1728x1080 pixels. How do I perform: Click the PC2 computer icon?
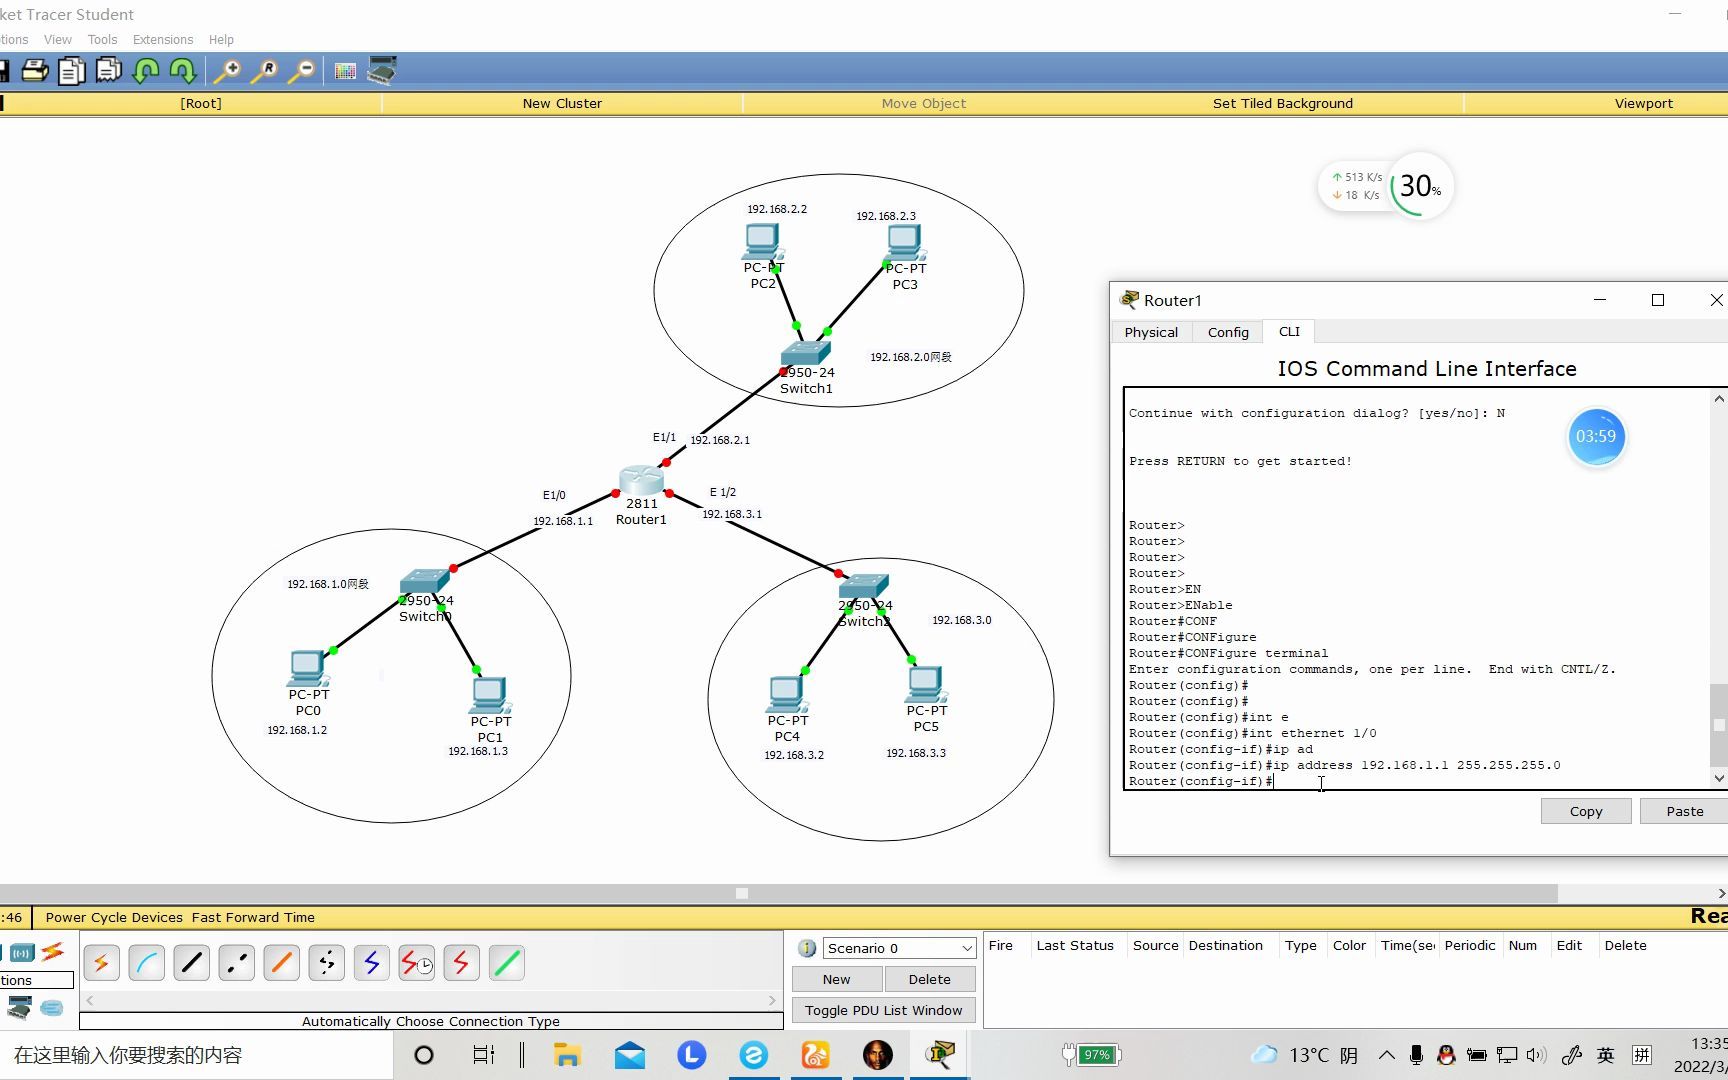click(762, 242)
